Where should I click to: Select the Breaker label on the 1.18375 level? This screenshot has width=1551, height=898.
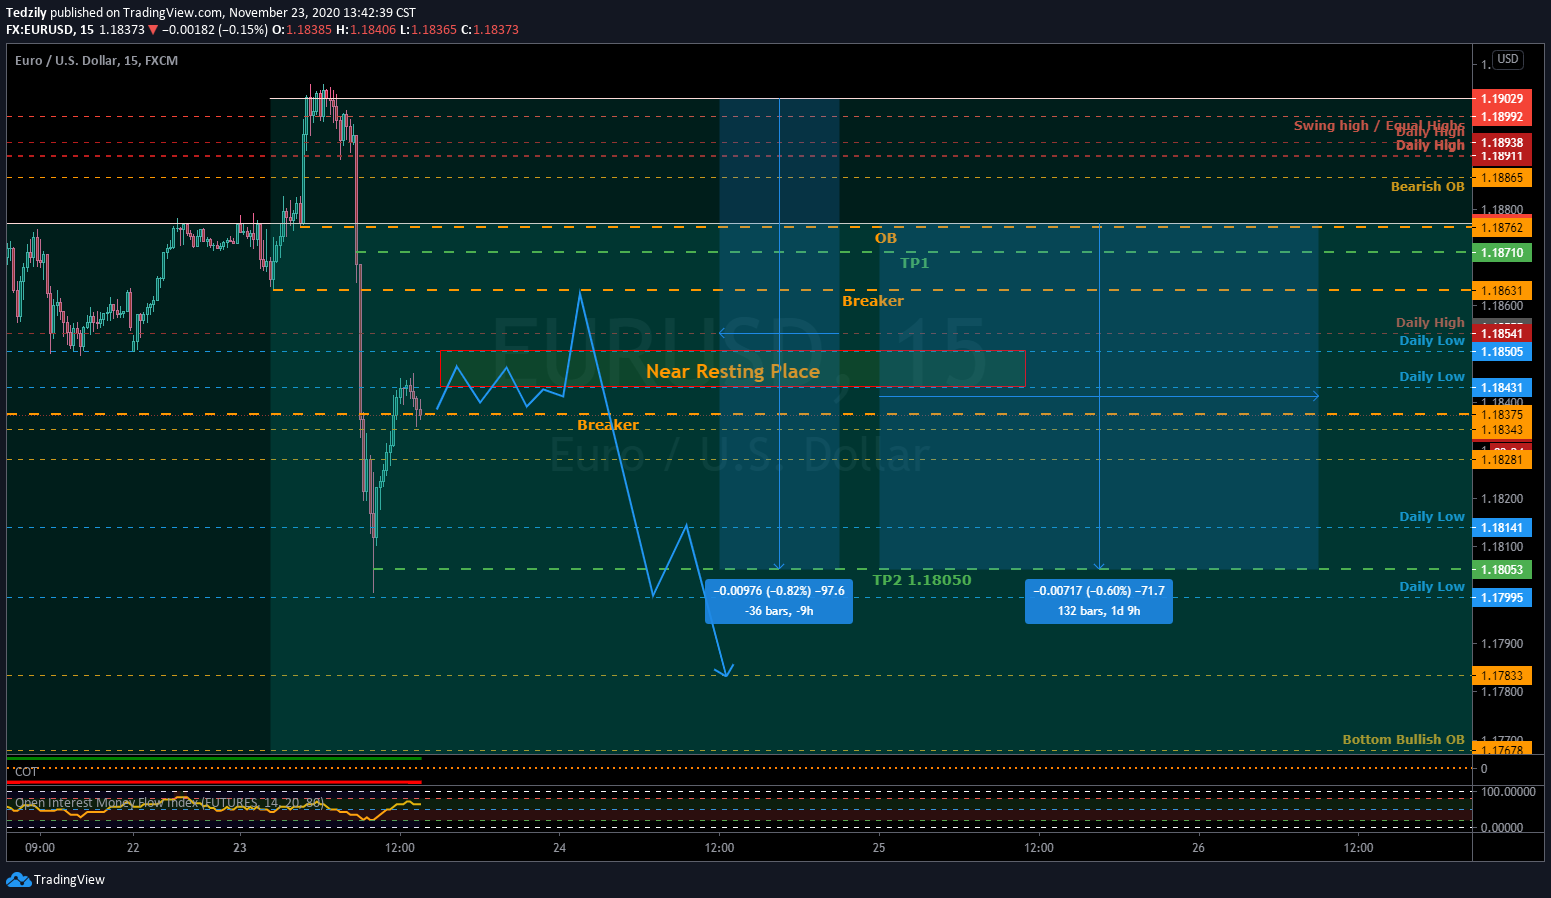tap(607, 425)
